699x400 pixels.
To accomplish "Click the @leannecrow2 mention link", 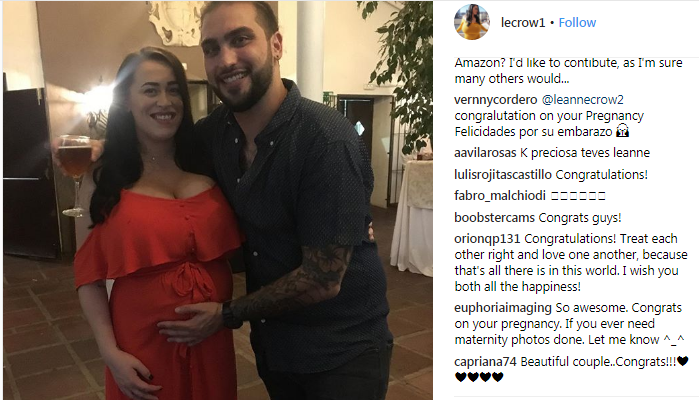I will pyautogui.click(x=583, y=100).
